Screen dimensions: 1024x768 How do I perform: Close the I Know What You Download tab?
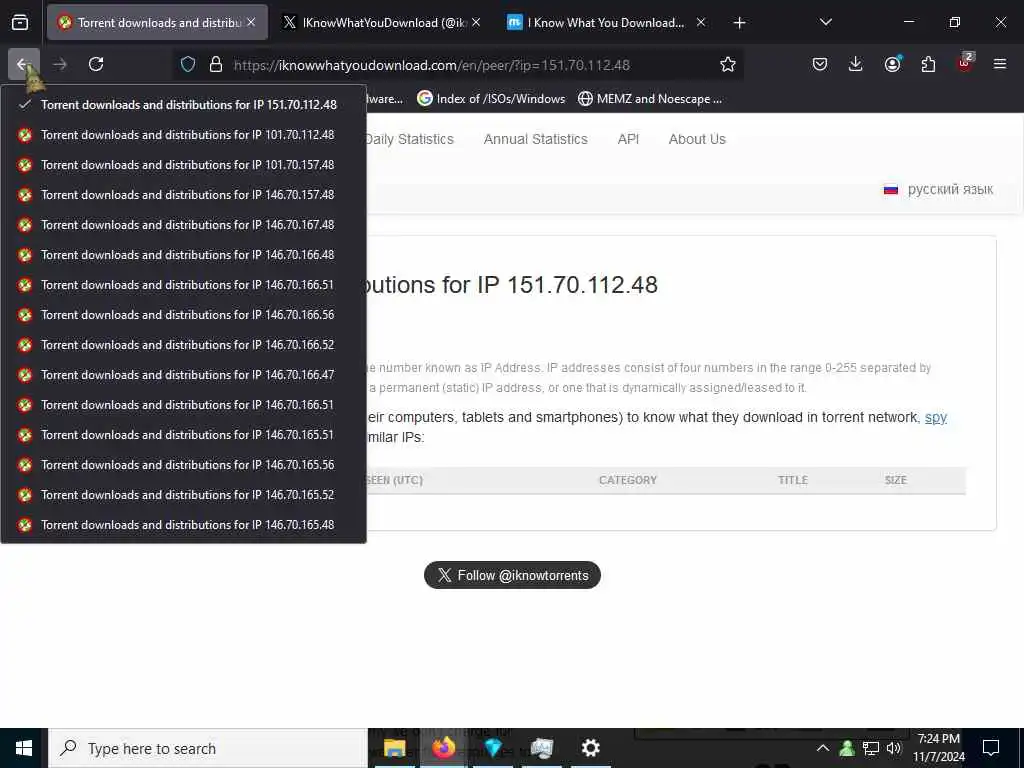pyautogui.click(x=701, y=22)
